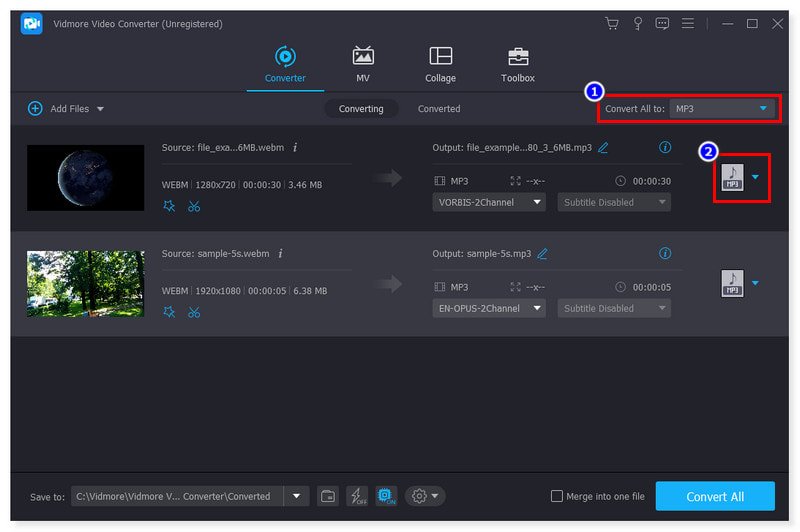Toggle the blue CPU acceleration icon
This screenshot has width=800, height=532.
click(386, 496)
